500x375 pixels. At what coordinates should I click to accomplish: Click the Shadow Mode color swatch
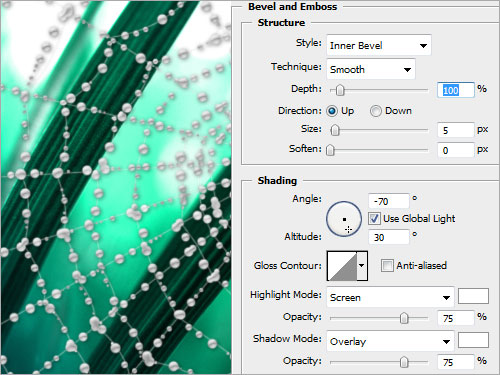(x=473, y=340)
